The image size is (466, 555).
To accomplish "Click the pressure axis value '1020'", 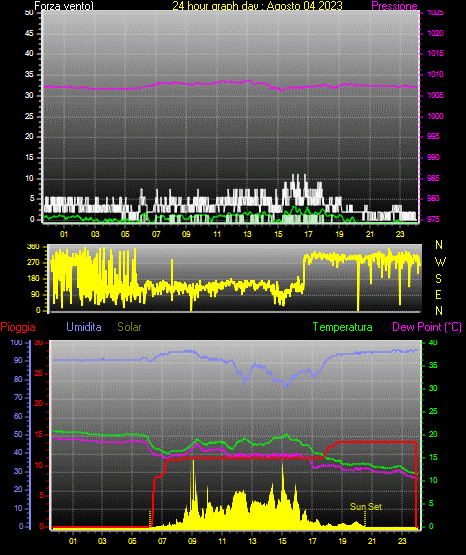I will [x=435, y=33].
